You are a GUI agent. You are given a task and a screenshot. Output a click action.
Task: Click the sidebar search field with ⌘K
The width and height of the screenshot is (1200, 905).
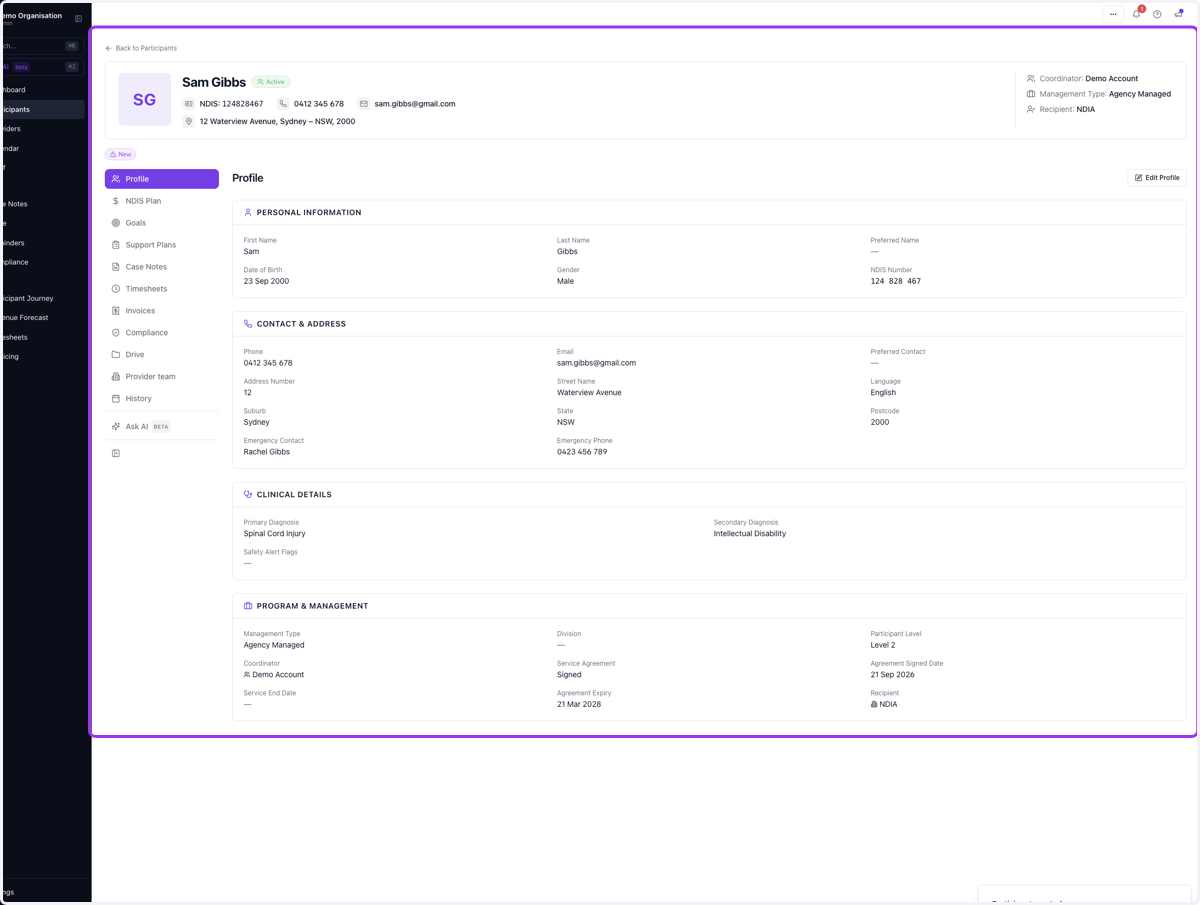click(x=40, y=46)
